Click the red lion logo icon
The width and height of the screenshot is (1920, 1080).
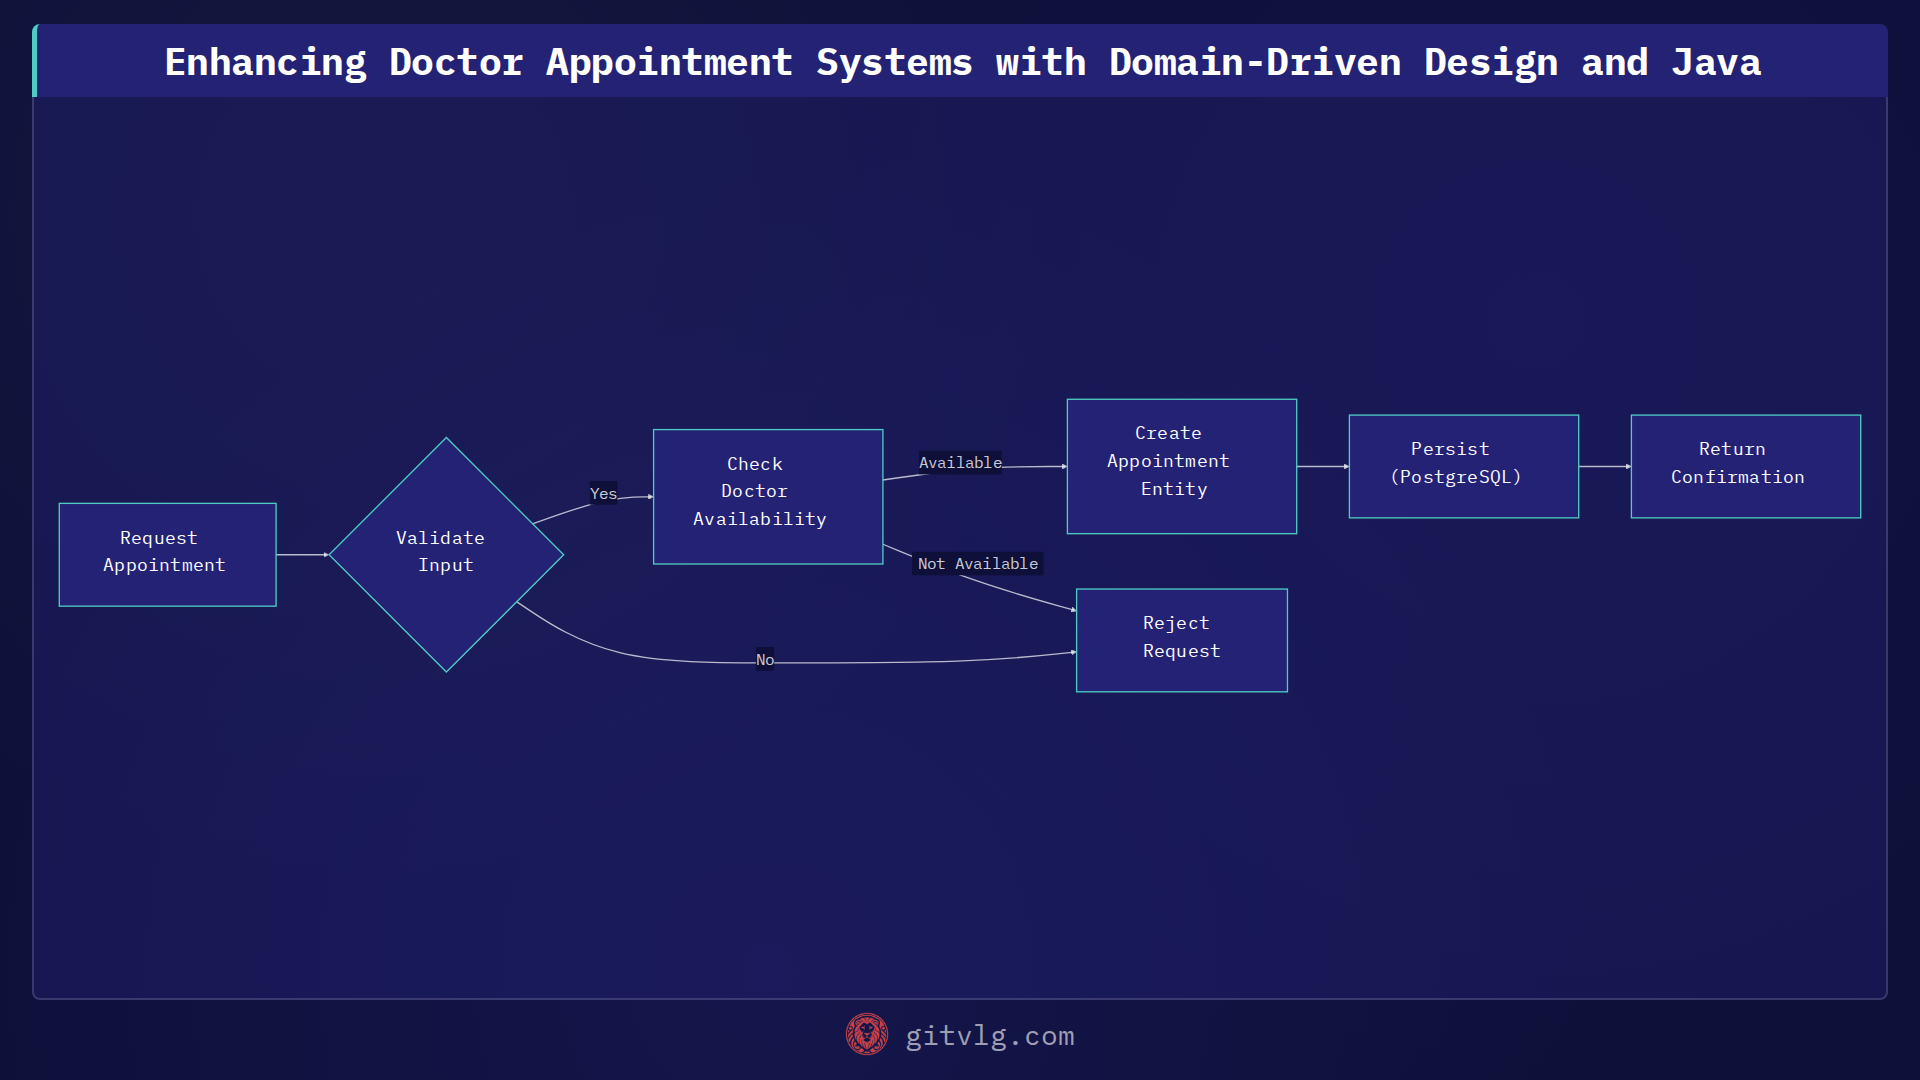(867, 1035)
